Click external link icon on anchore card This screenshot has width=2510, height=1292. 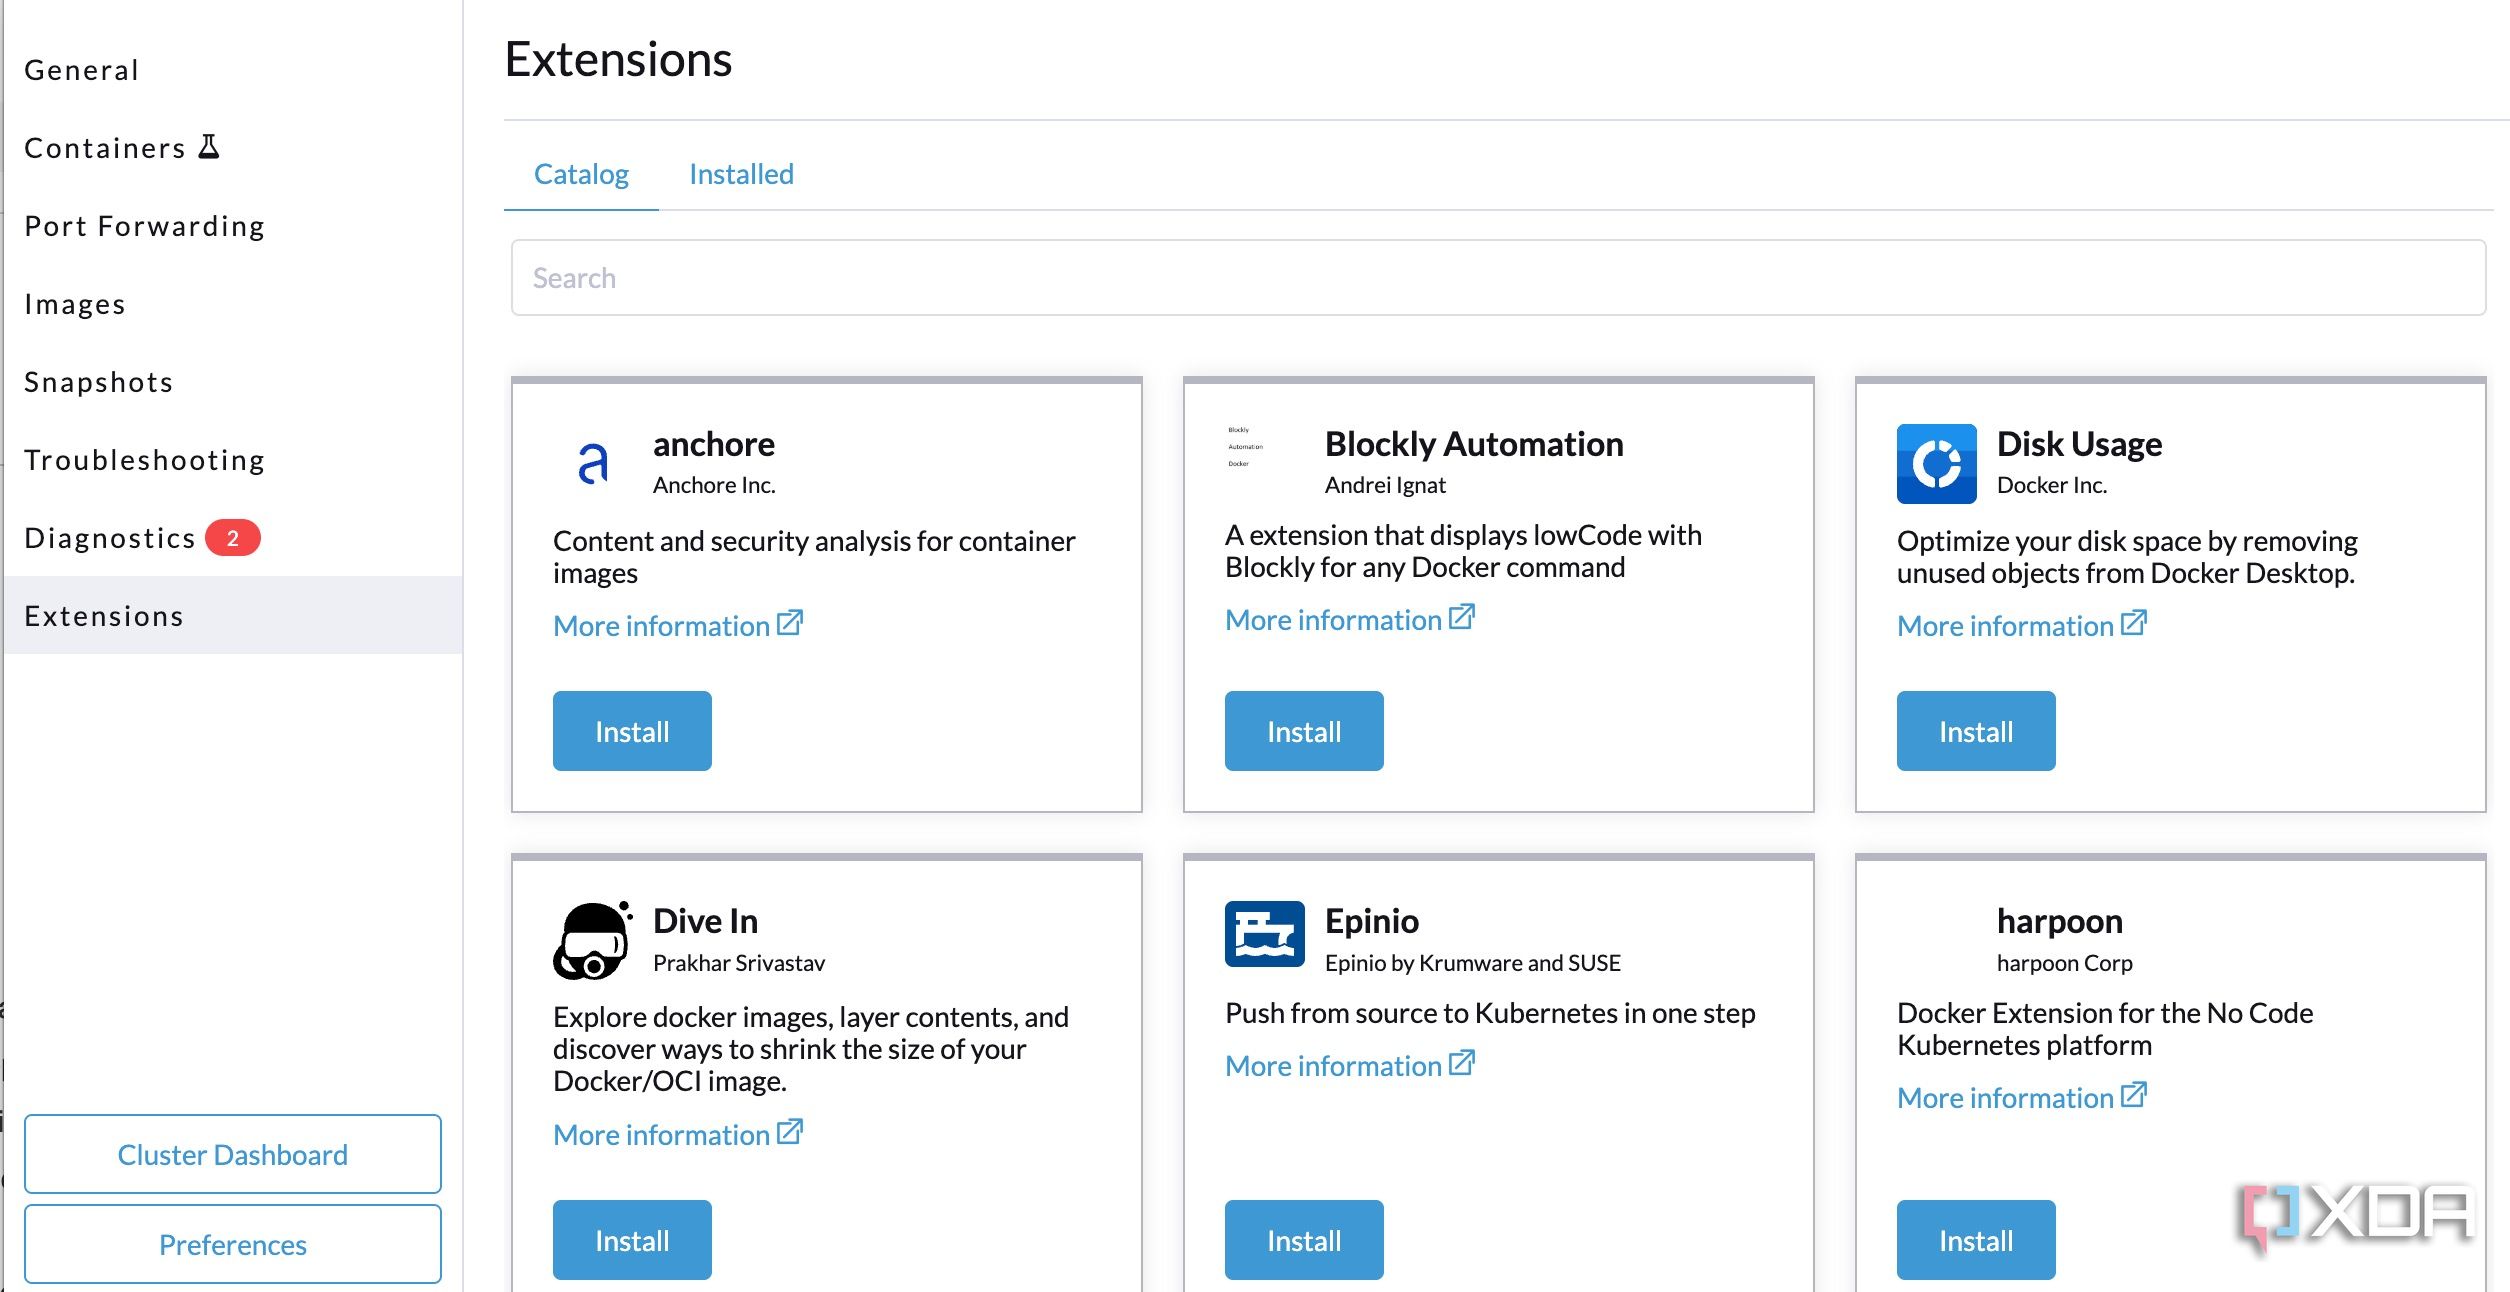[x=790, y=623]
